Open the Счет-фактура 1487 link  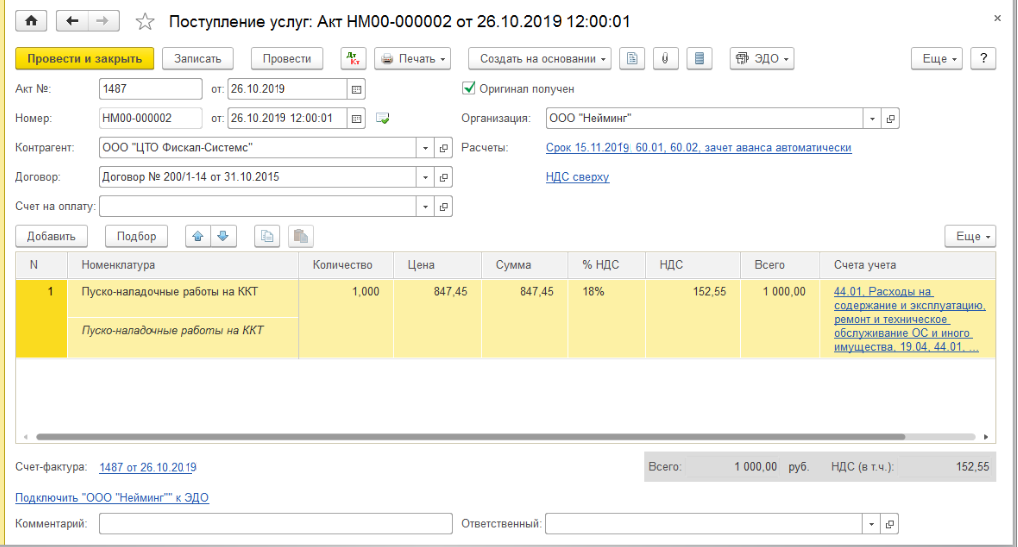point(148,467)
